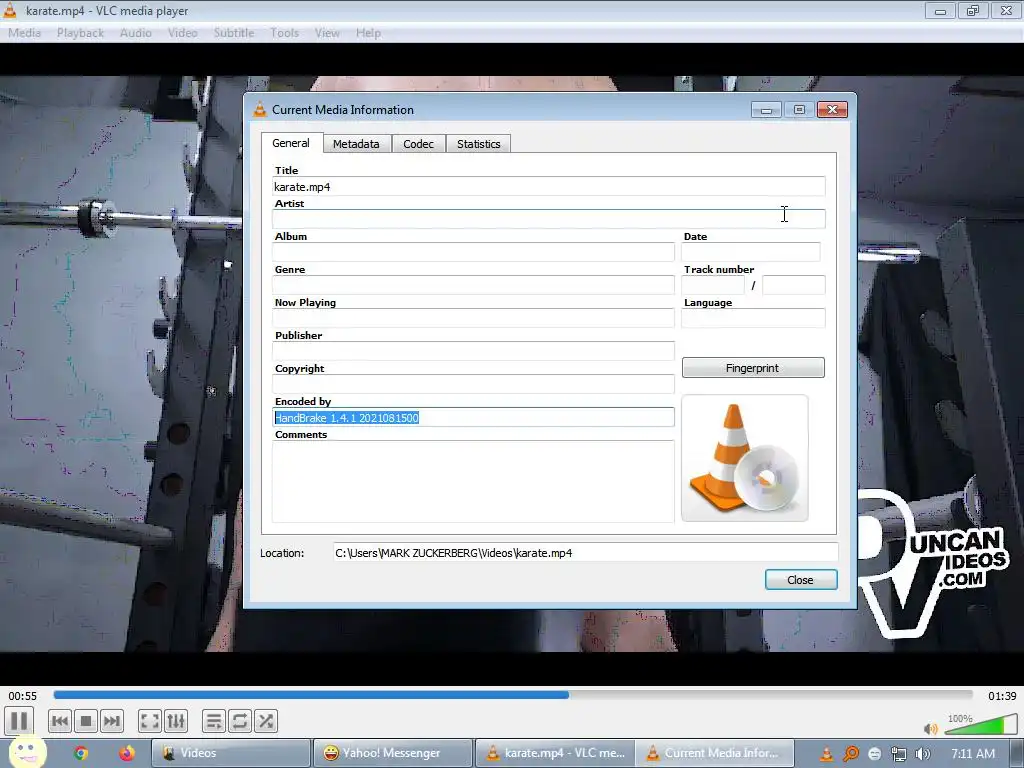Switch to Yahoo! Messenger in taskbar
The image size is (1024, 768).
tap(392, 753)
